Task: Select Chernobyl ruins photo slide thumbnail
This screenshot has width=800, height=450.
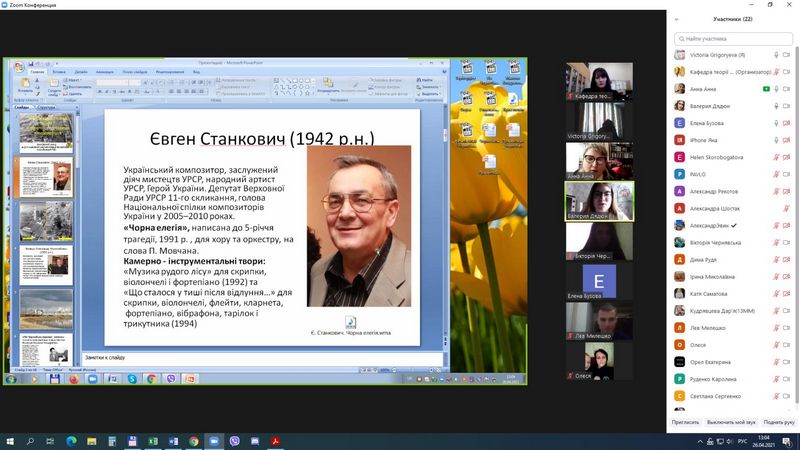Action: [x=46, y=221]
